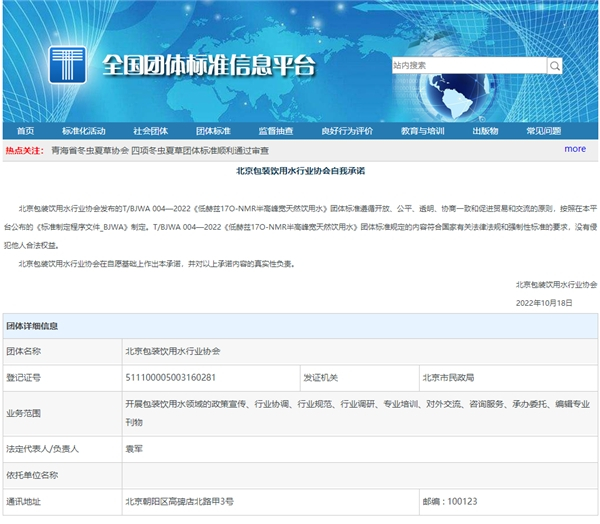Open the 团体标准 menu item
This screenshot has width=600, height=524.
[213, 131]
